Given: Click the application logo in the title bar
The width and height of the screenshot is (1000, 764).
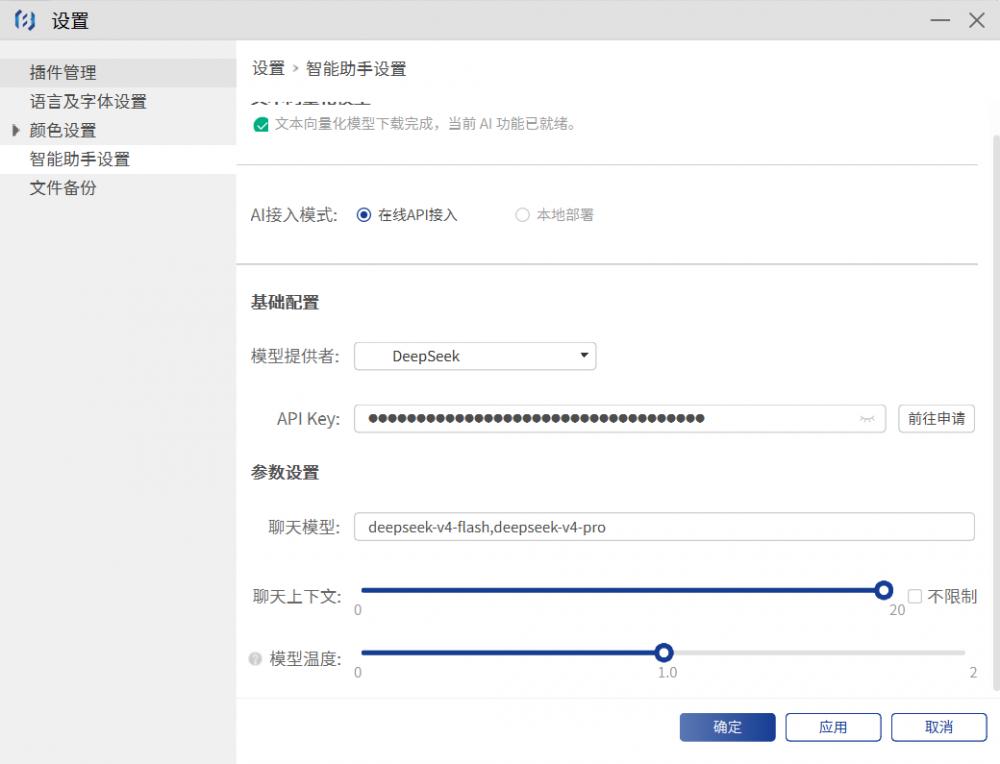Looking at the screenshot, I should click(x=23, y=20).
